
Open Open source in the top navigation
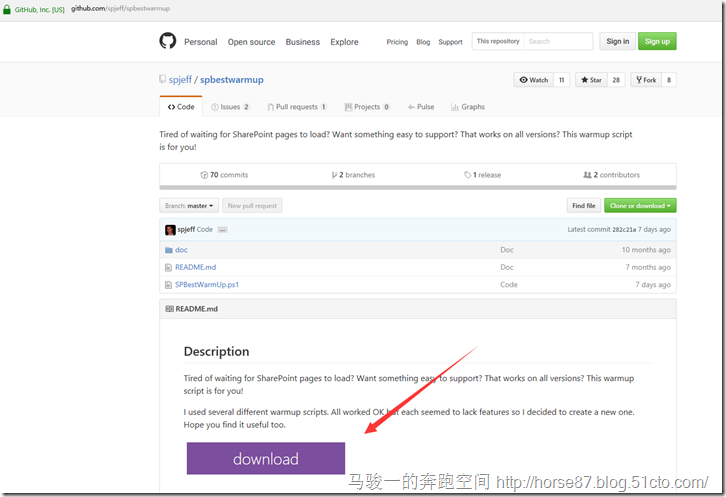pyautogui.click(x=251, y=42)
